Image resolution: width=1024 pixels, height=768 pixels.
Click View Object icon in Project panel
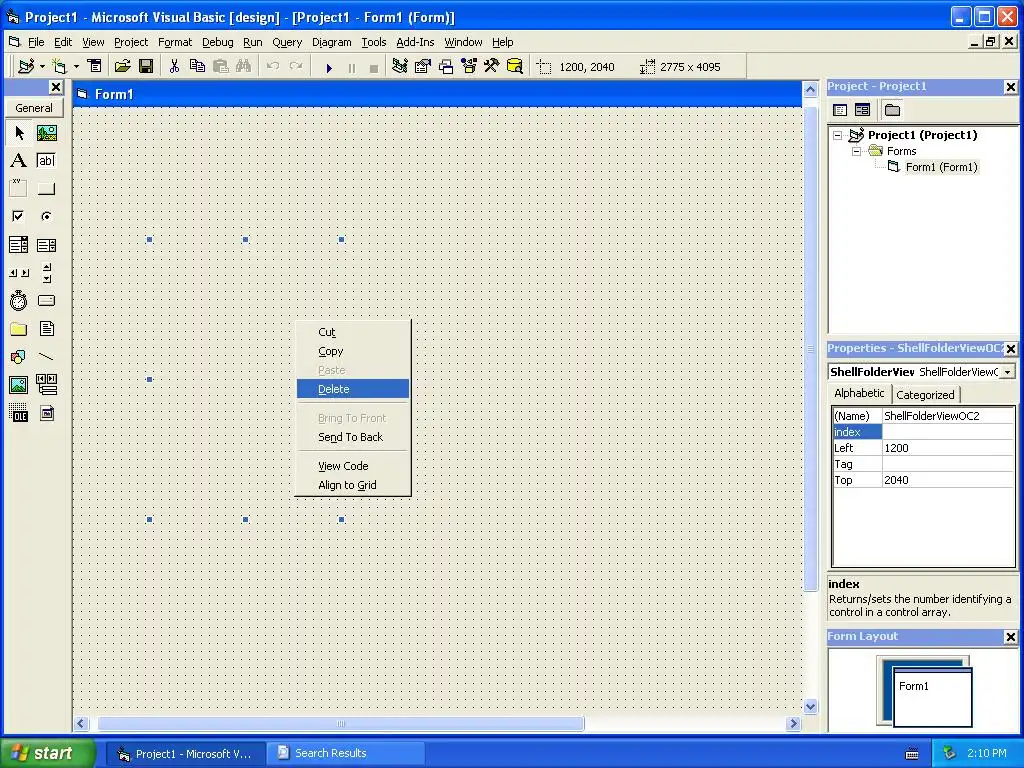pyautogui.click(x=863, y=110)
